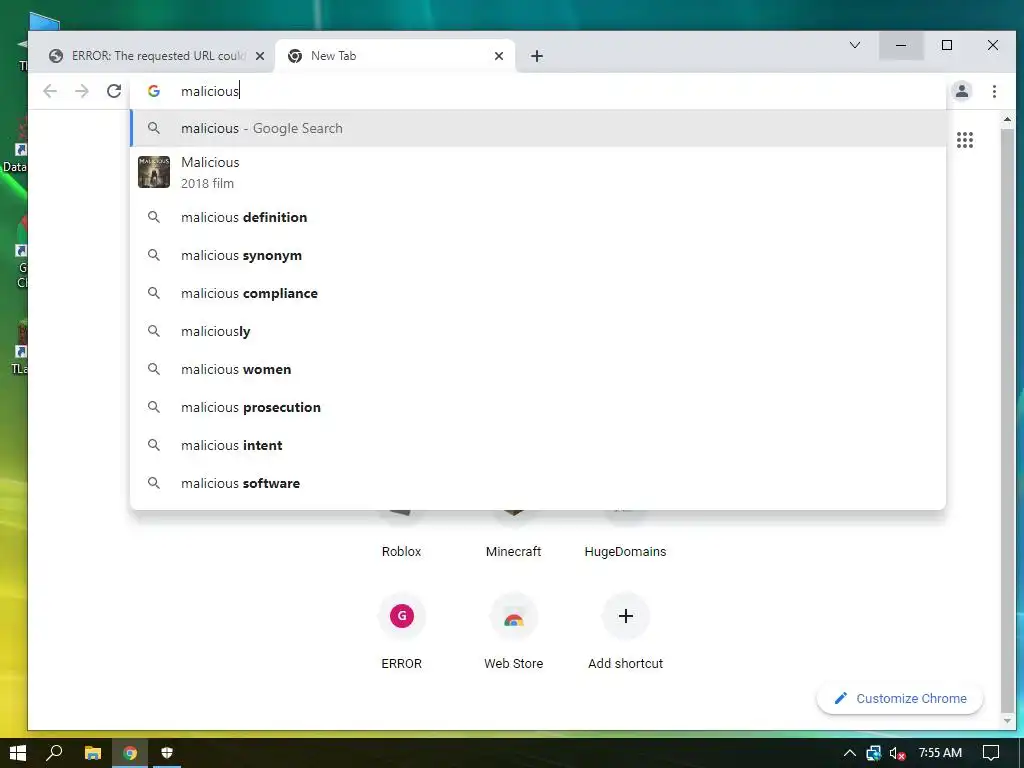
Task: Open Windows Security shield on taskbar
Action: [x=167, y=753]
